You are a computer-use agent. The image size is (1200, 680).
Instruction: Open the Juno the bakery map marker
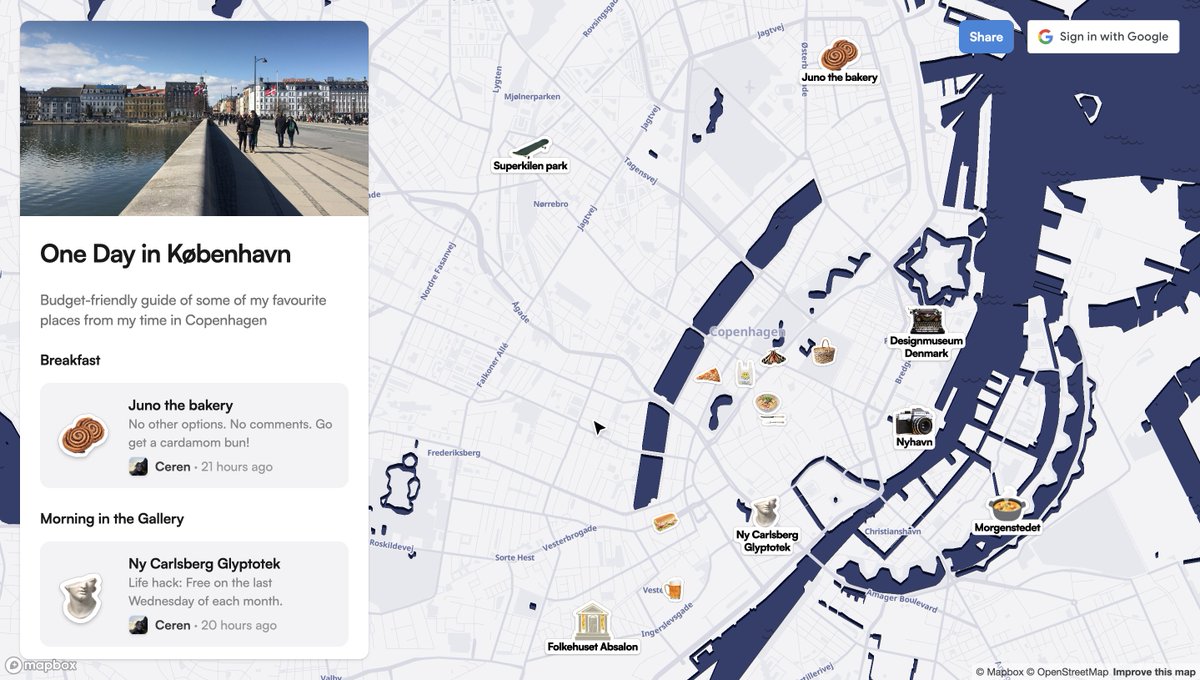click(839, 54)
